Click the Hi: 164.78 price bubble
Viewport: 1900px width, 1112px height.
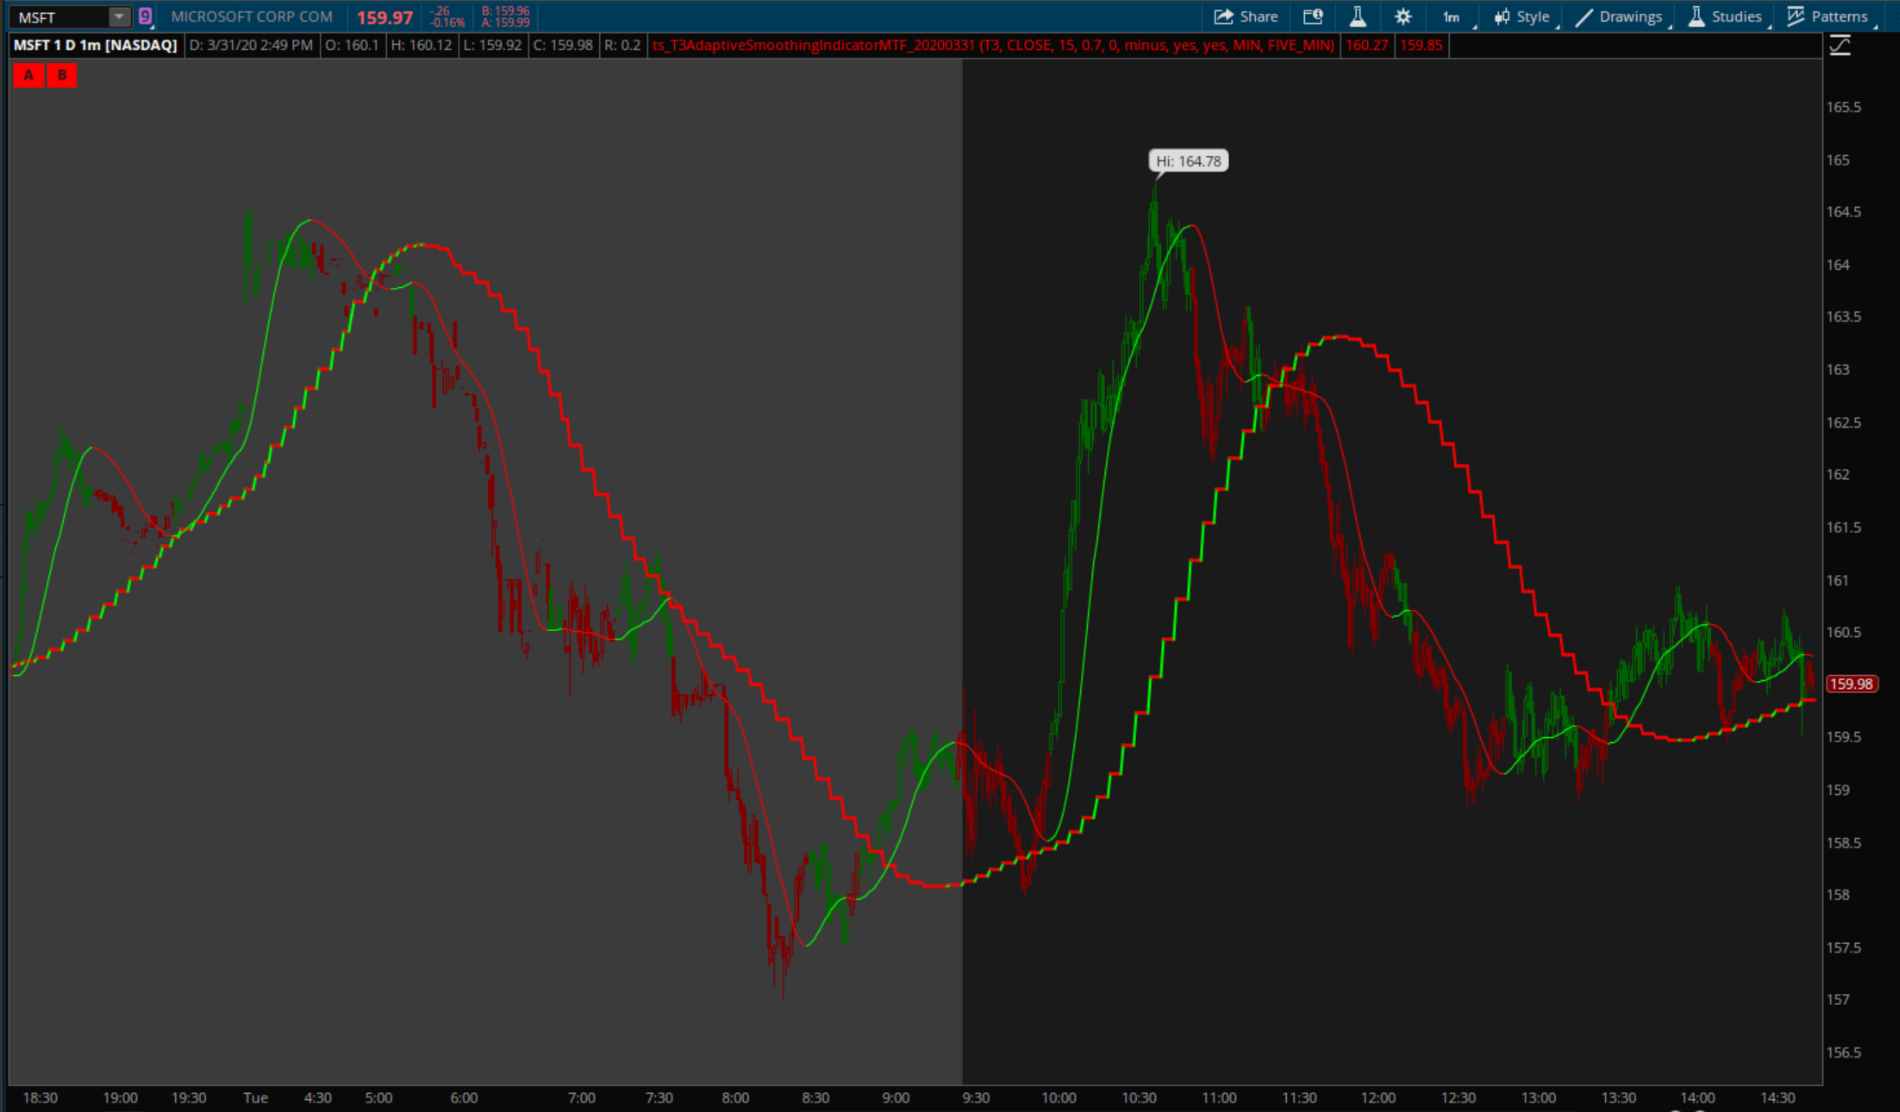pyautogui.click(x=1188, y=161)
